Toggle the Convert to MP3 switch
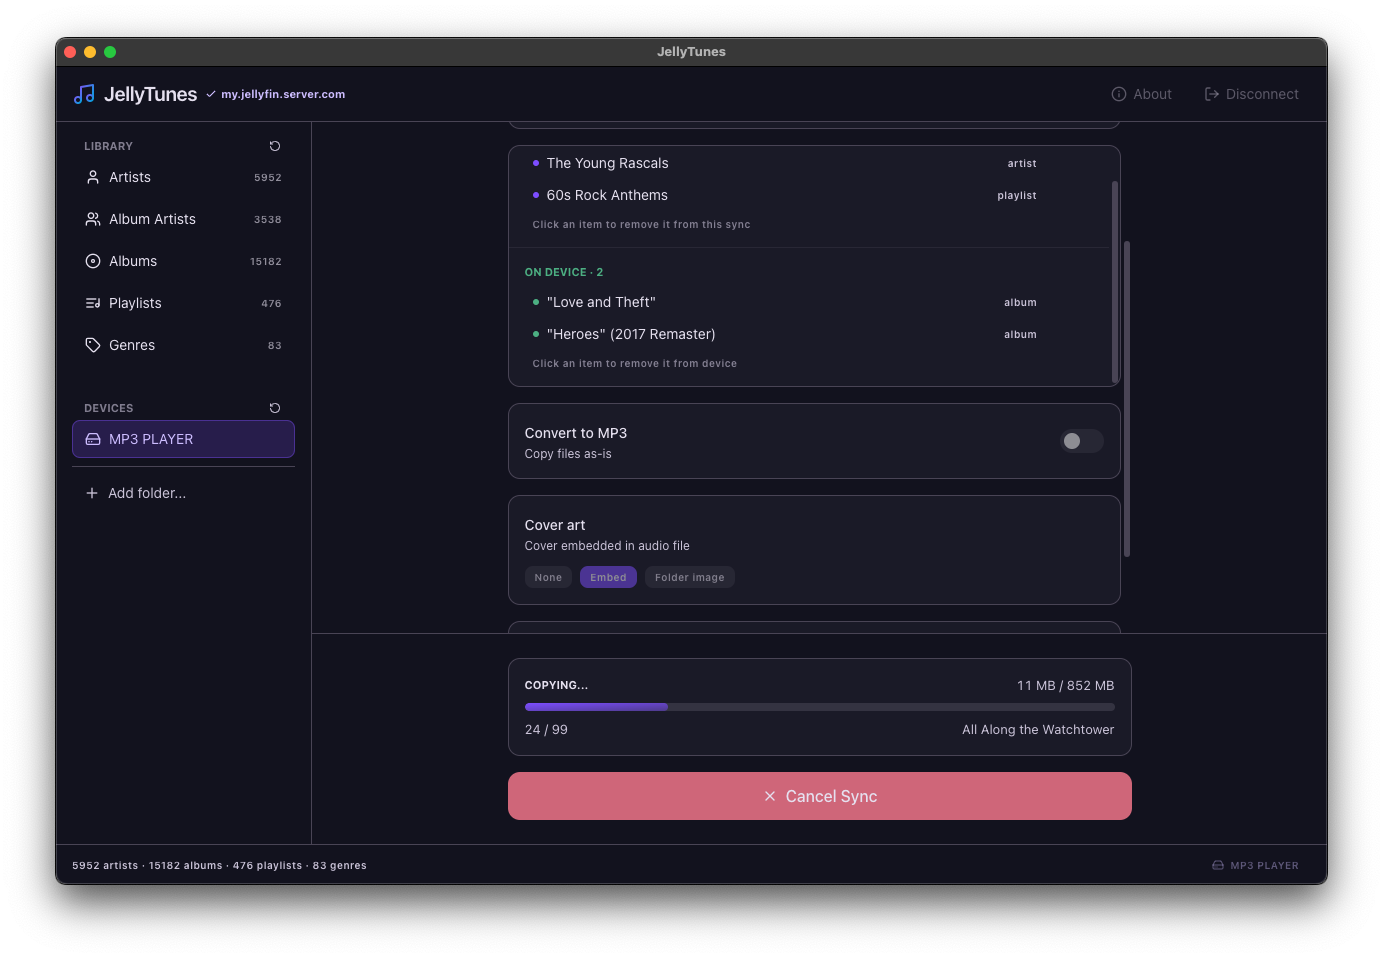The image size is (1383, 958). pyautogui.click(x=1082, y=441)
